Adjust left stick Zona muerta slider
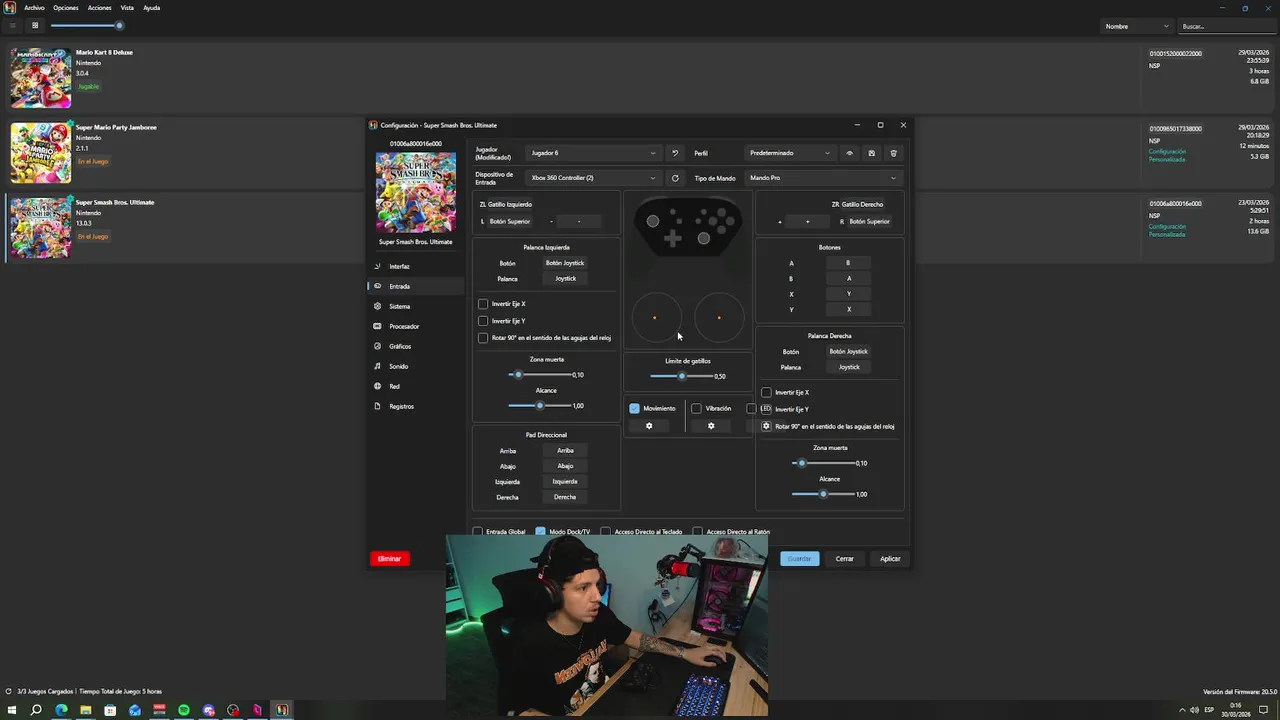Screen dimensions: 1280x720 point(540,375)
